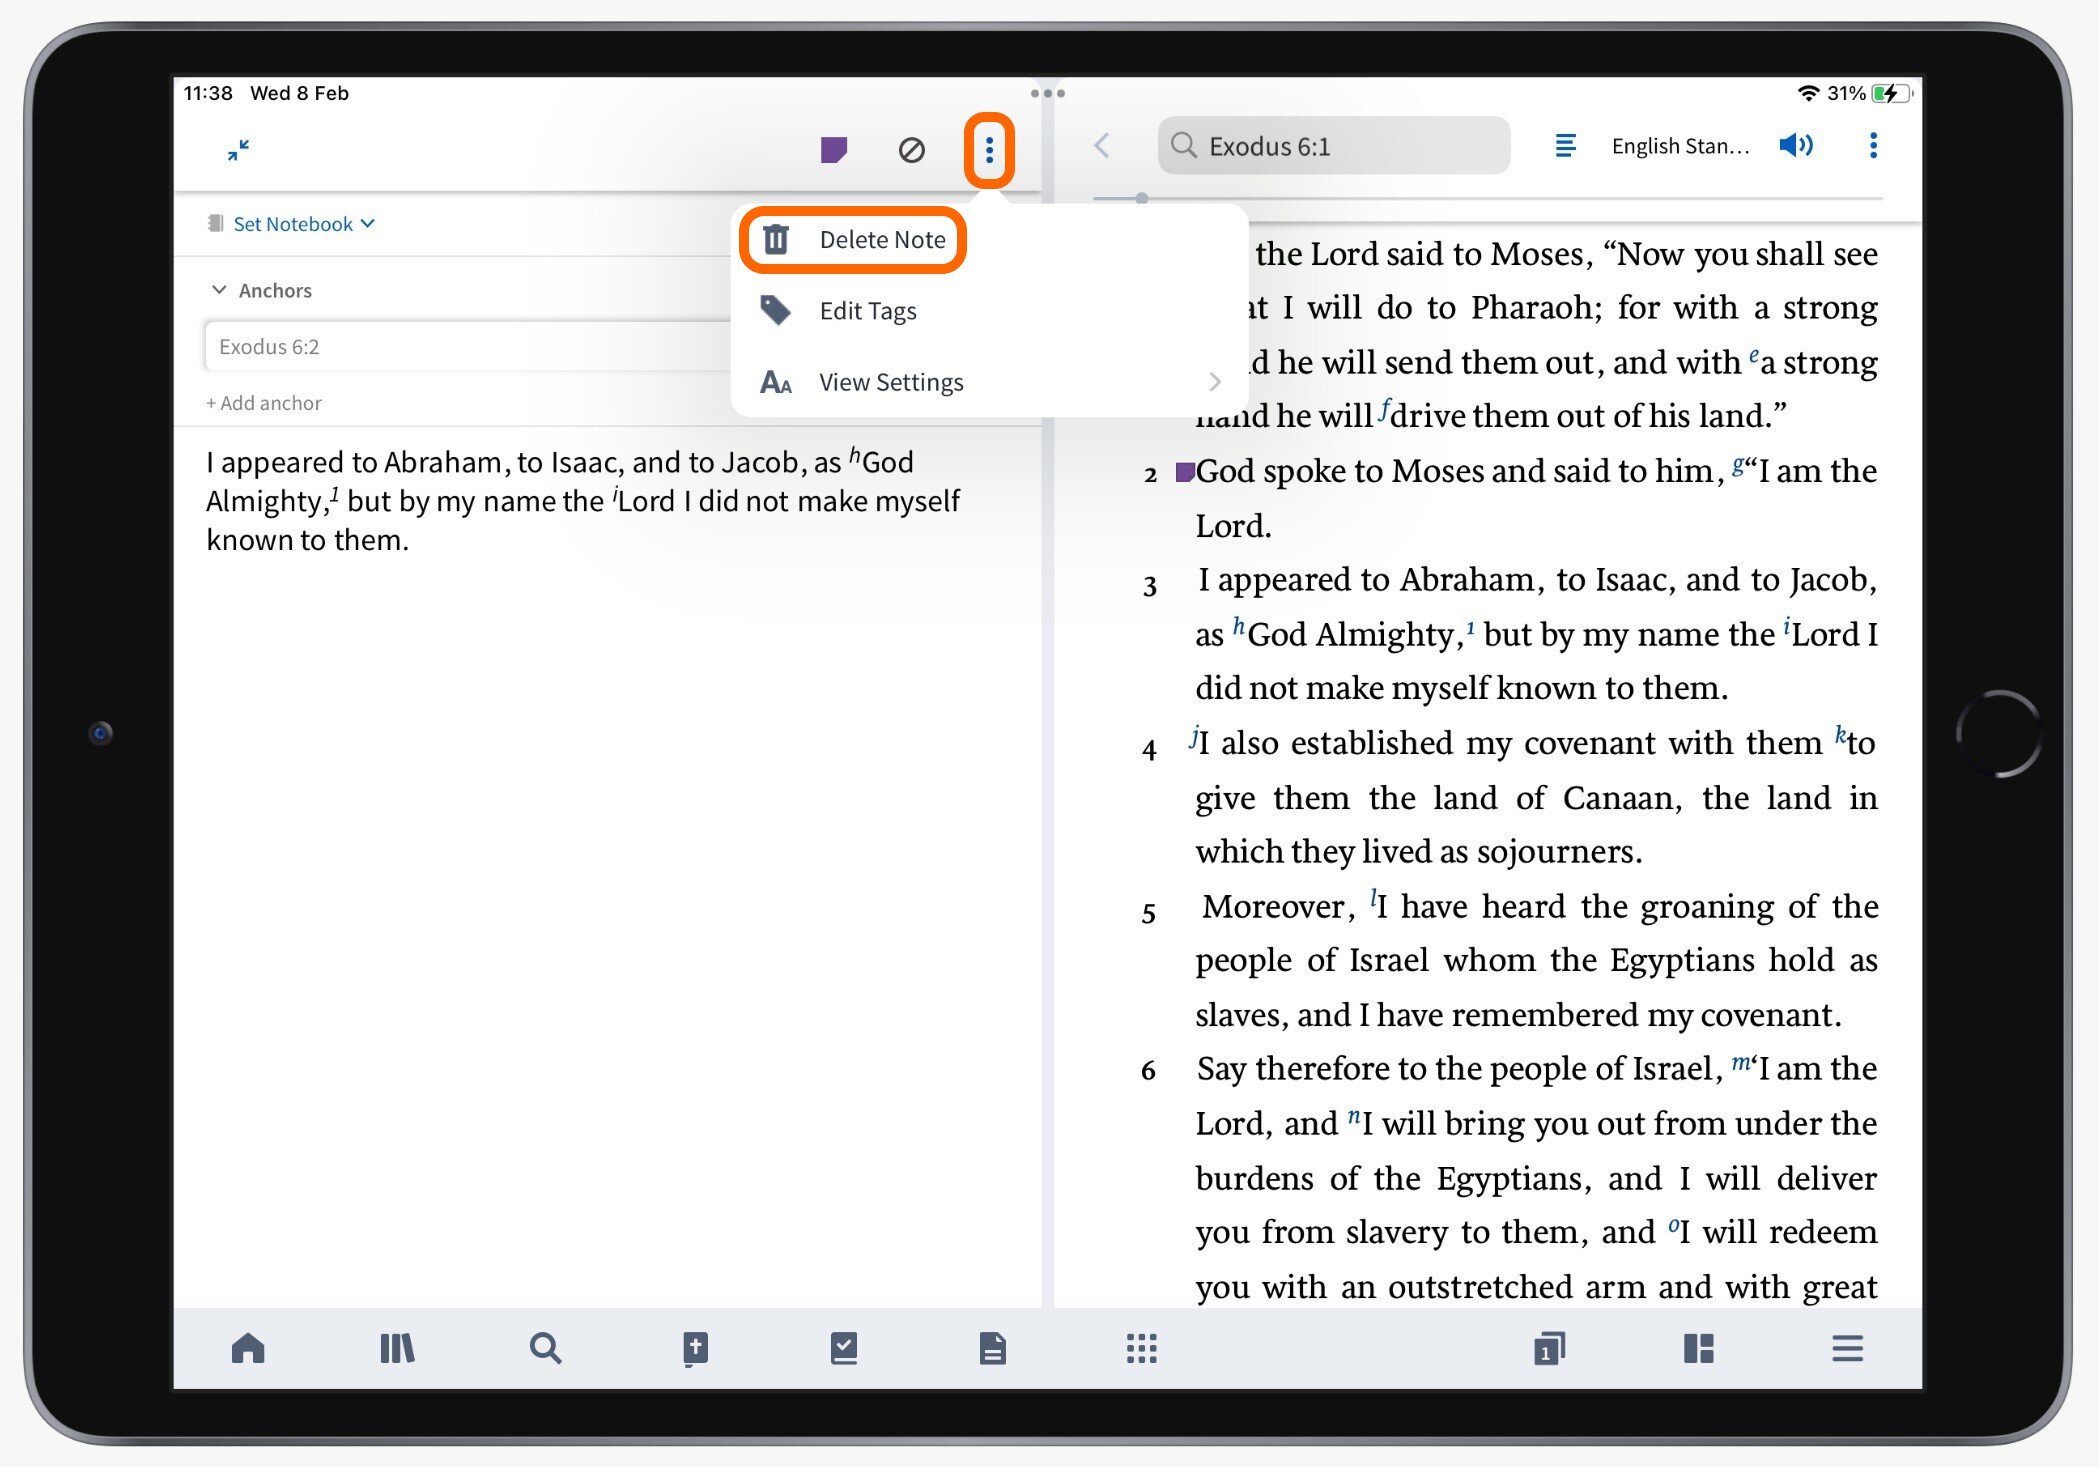Image resolution: width=2099 pixels, height=1467 pixels.
Task: Open footnote 1 after God Almighty in verse 3
Action: [x=1470, y=627]
